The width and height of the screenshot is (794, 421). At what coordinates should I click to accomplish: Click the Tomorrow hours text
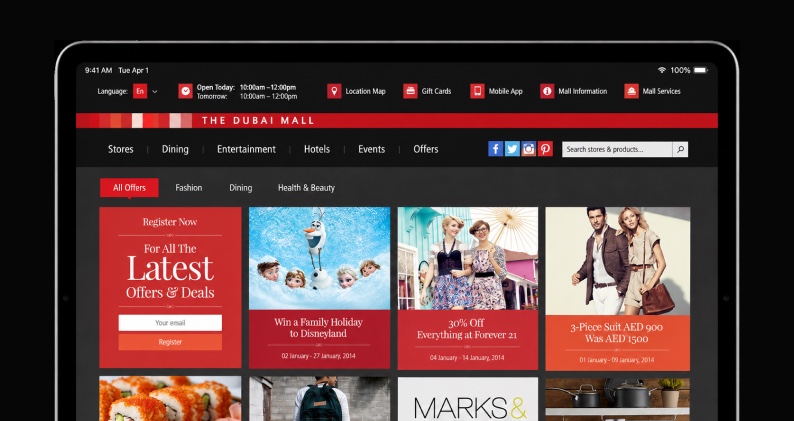click(x=247, y=96)
